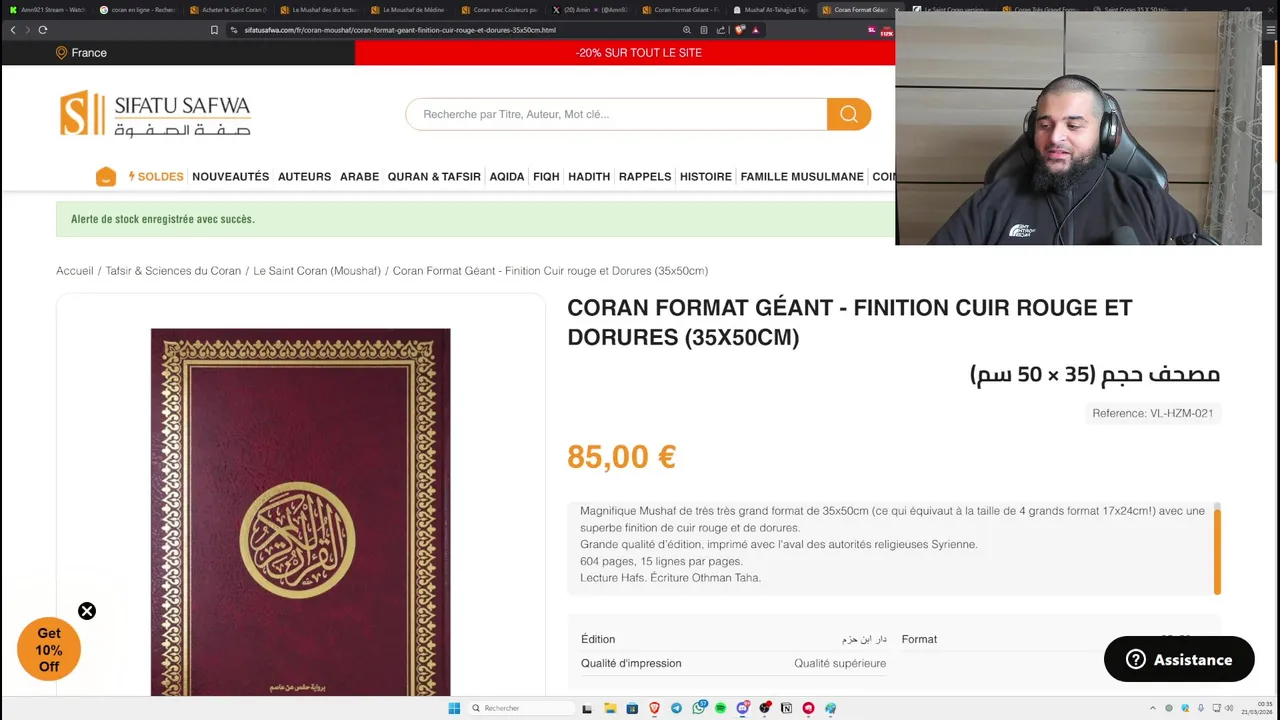Viewport: 1280px width, 720px height.
Task: Expand the system tray hidden icons chevron
Action: pos(1152,708)
